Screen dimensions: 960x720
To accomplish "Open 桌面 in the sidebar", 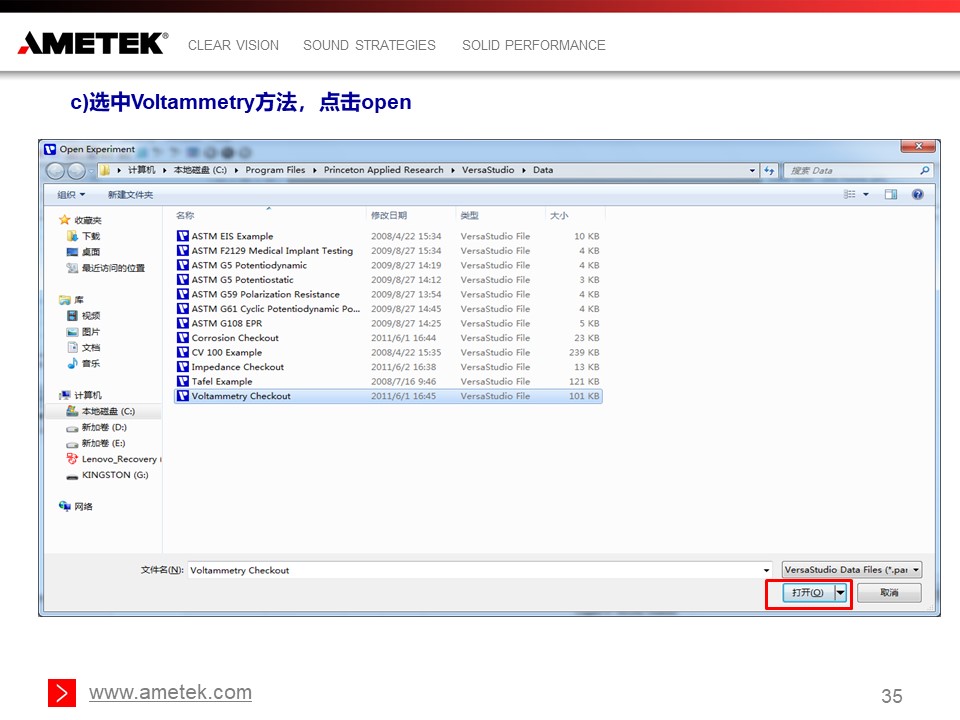I will click(x=84, y=252).
